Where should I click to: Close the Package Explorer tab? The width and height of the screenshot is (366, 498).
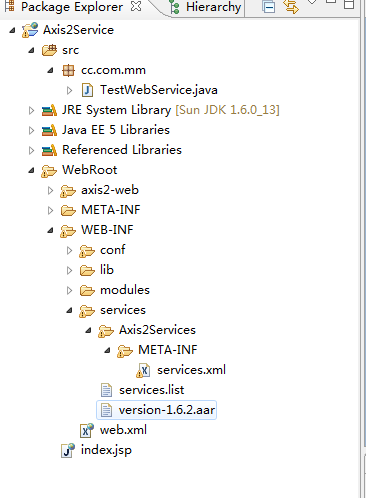click(x=136, y=6)
